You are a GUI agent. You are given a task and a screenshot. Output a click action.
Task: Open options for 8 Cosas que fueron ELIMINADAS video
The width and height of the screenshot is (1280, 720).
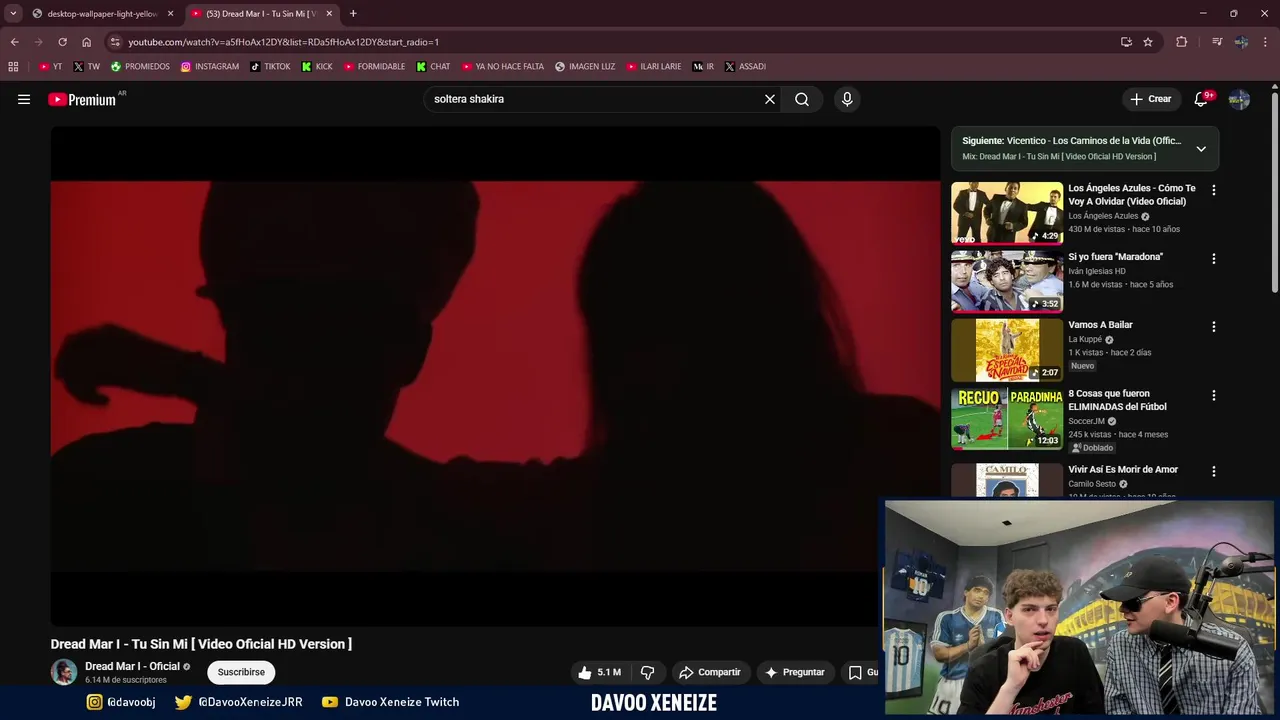[1214, 395]
